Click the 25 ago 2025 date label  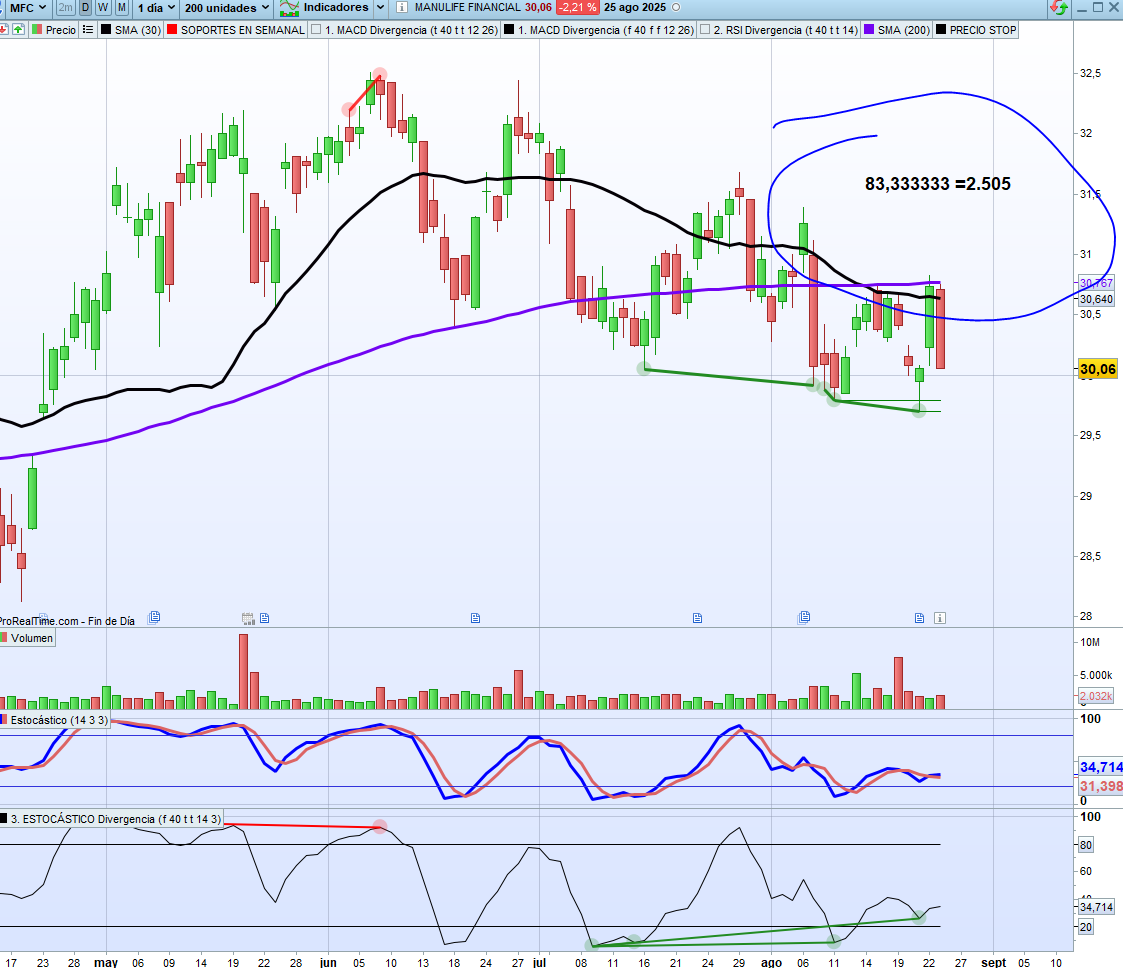(x=635, y=8)
